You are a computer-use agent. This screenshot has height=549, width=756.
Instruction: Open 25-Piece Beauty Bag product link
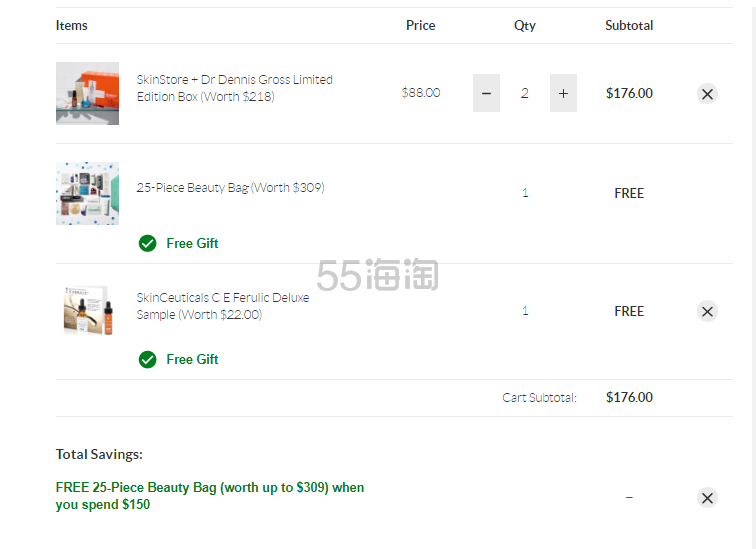(230, 187)
